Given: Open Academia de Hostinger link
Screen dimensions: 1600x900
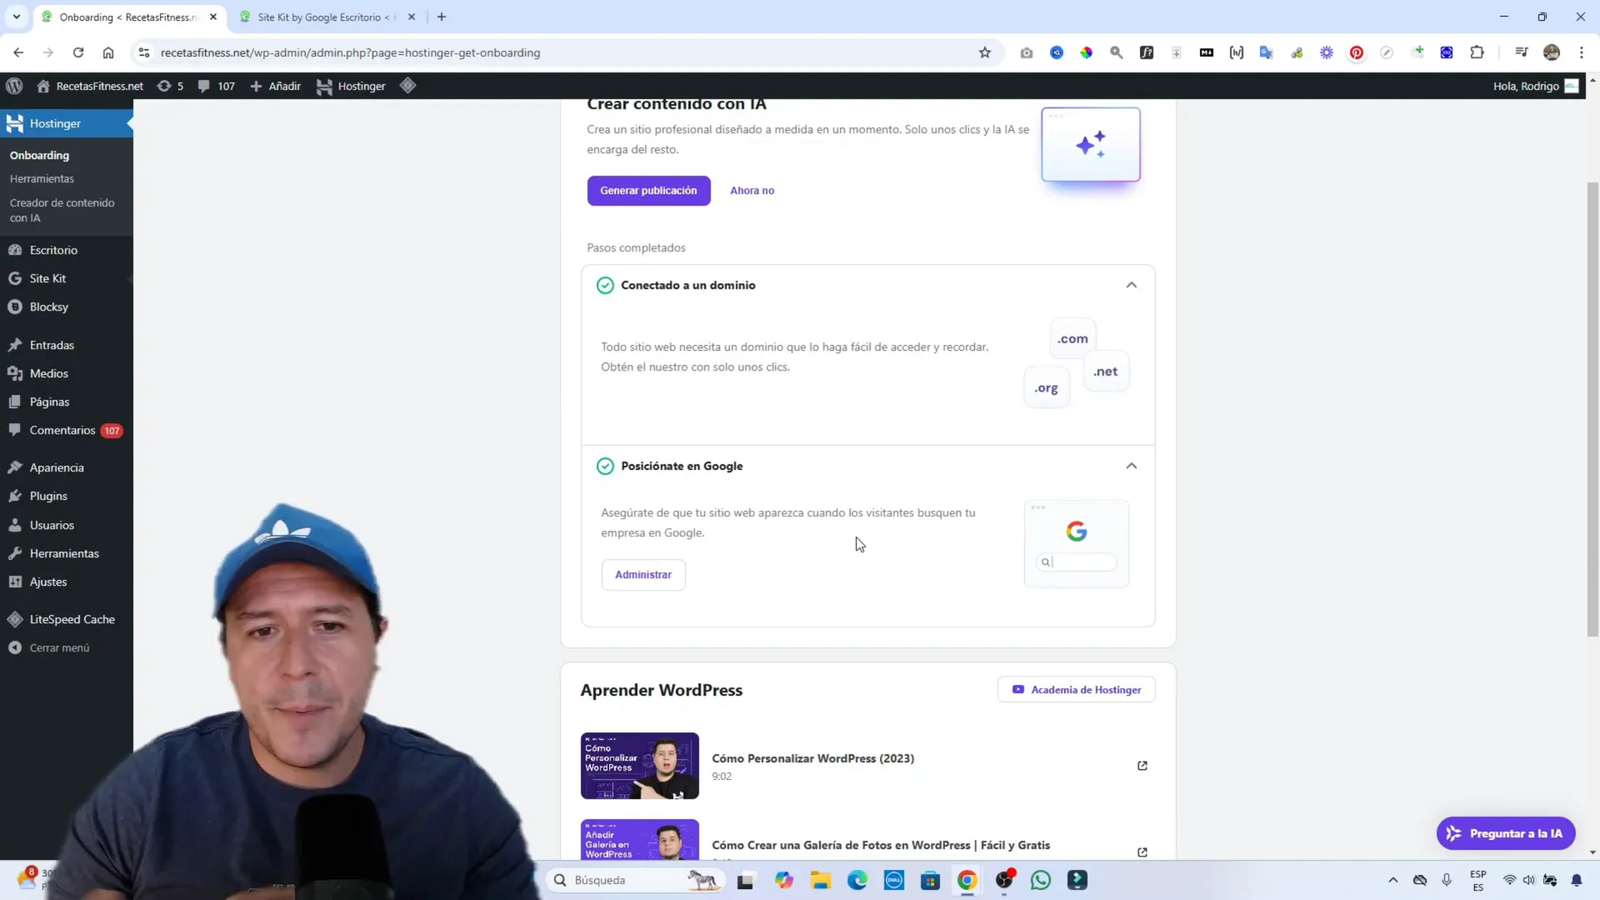Looking at the screenshot, I should [1075, 689].
